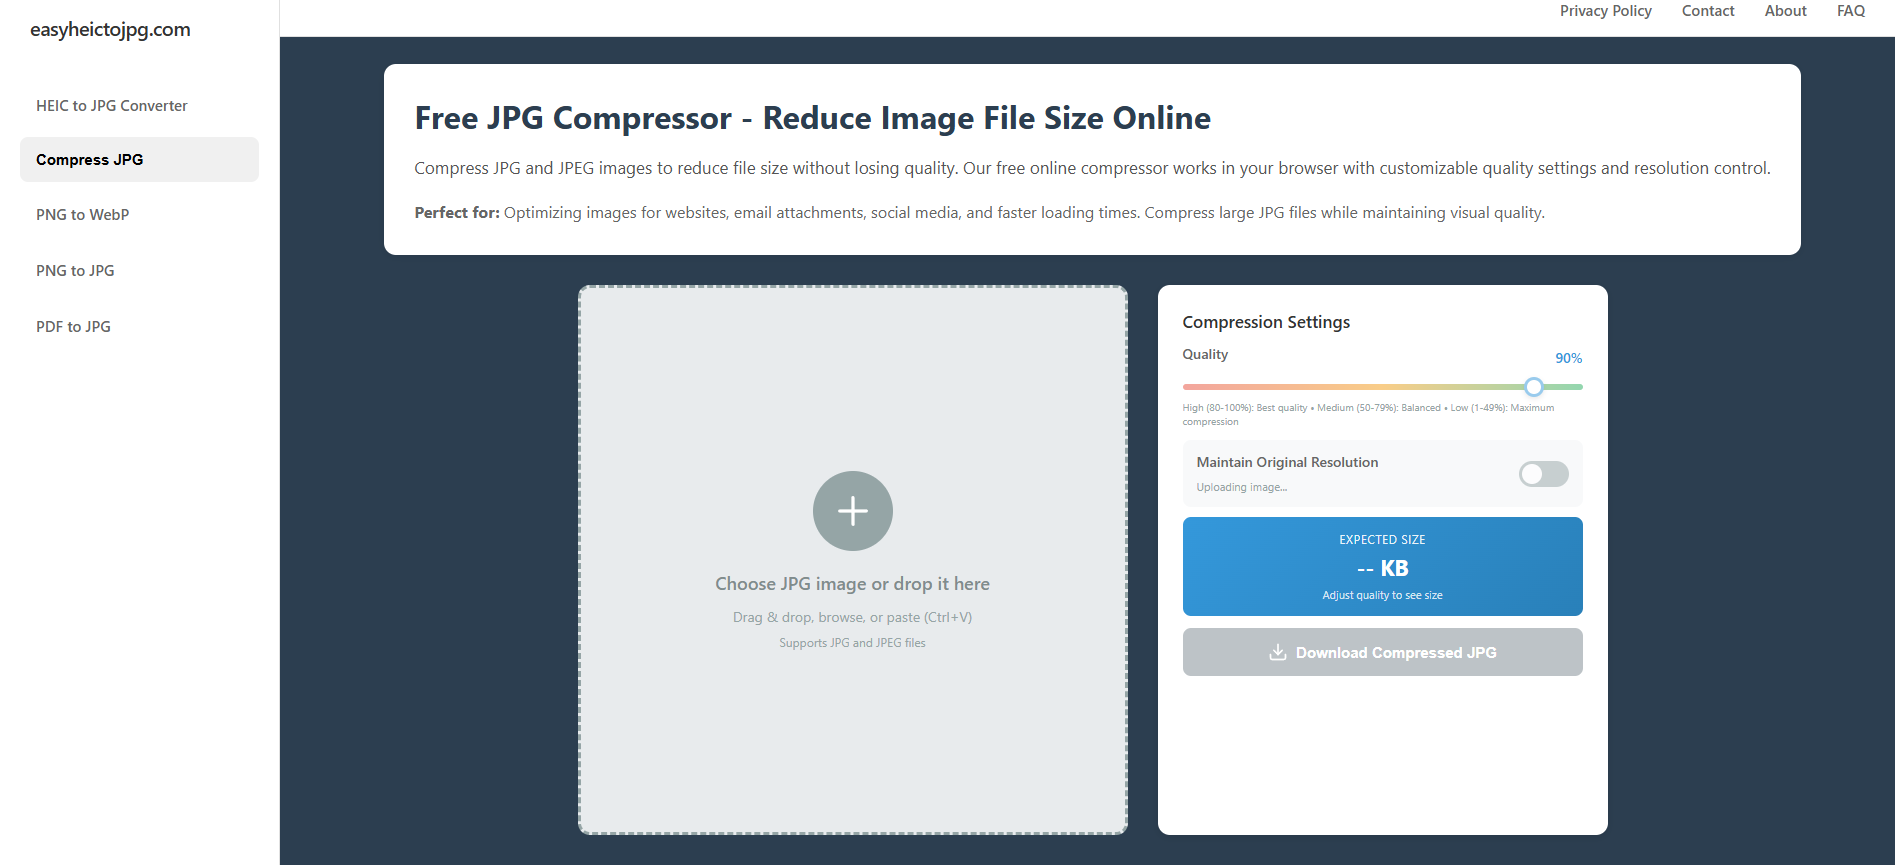1895x865 pixels.
Task: Open the Contact page
Action: tap(1707, 11)
